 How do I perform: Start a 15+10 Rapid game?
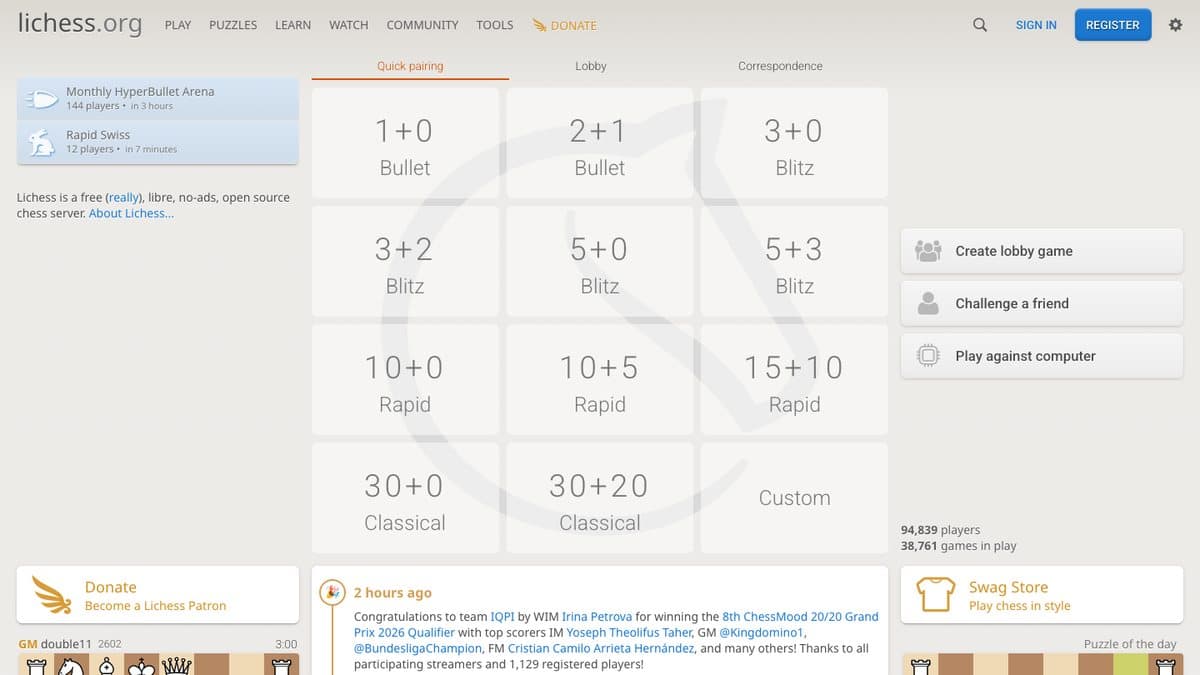[795, 380]
